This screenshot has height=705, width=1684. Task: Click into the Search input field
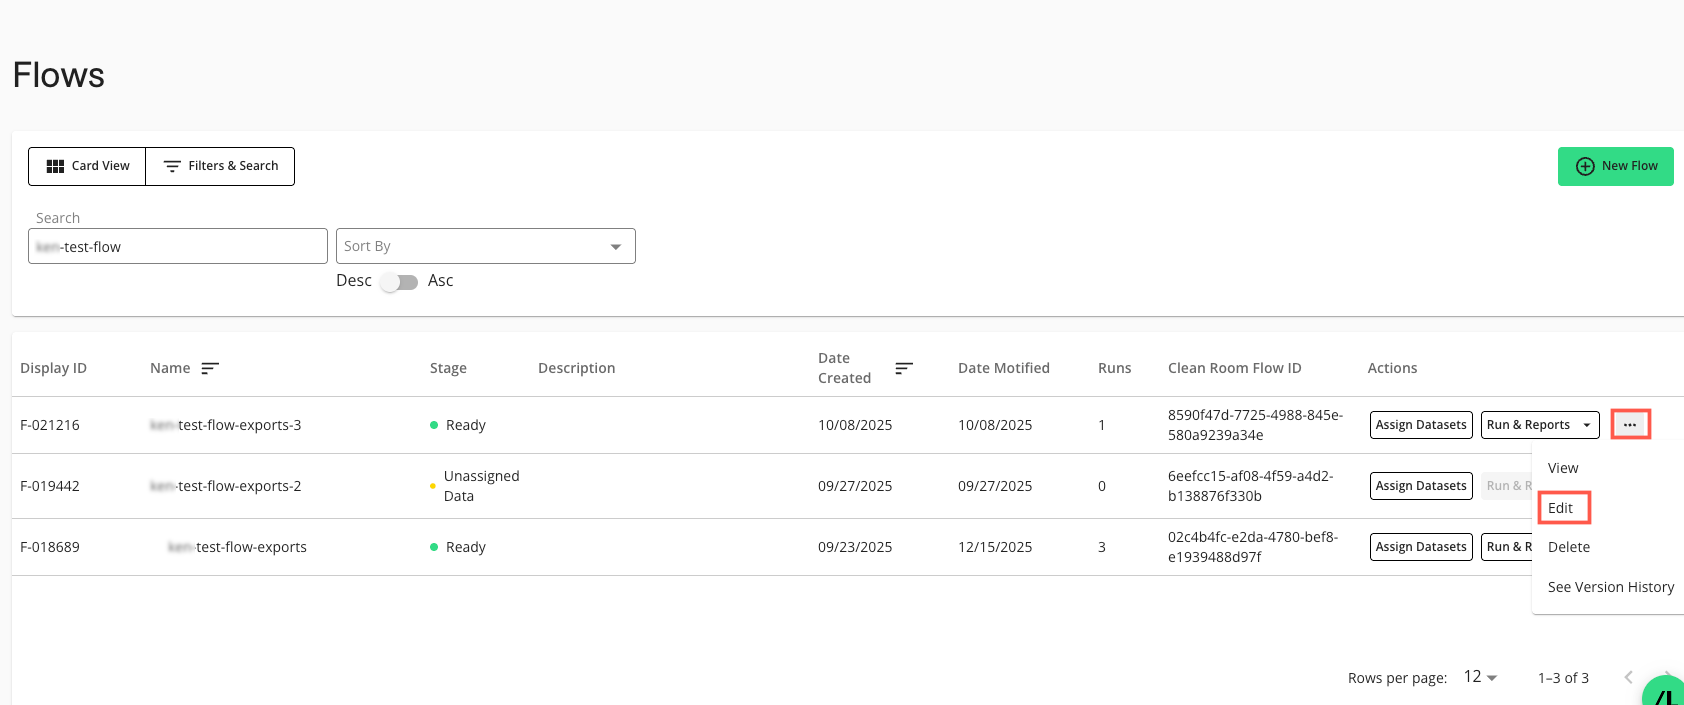tap(178, 246)
